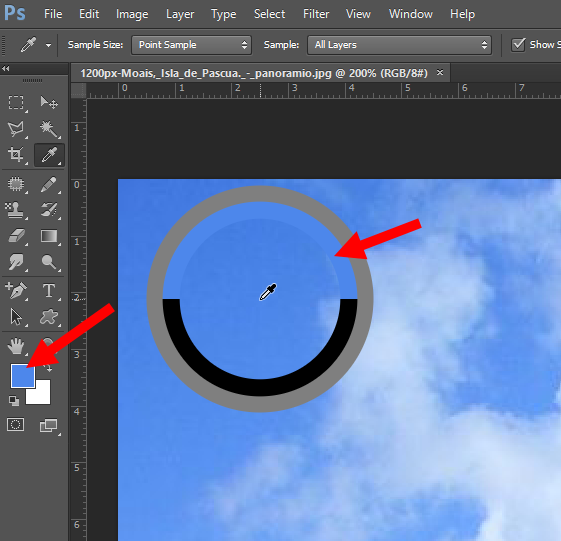Click the Eyedropper icon in options bar

coord(28,45)
